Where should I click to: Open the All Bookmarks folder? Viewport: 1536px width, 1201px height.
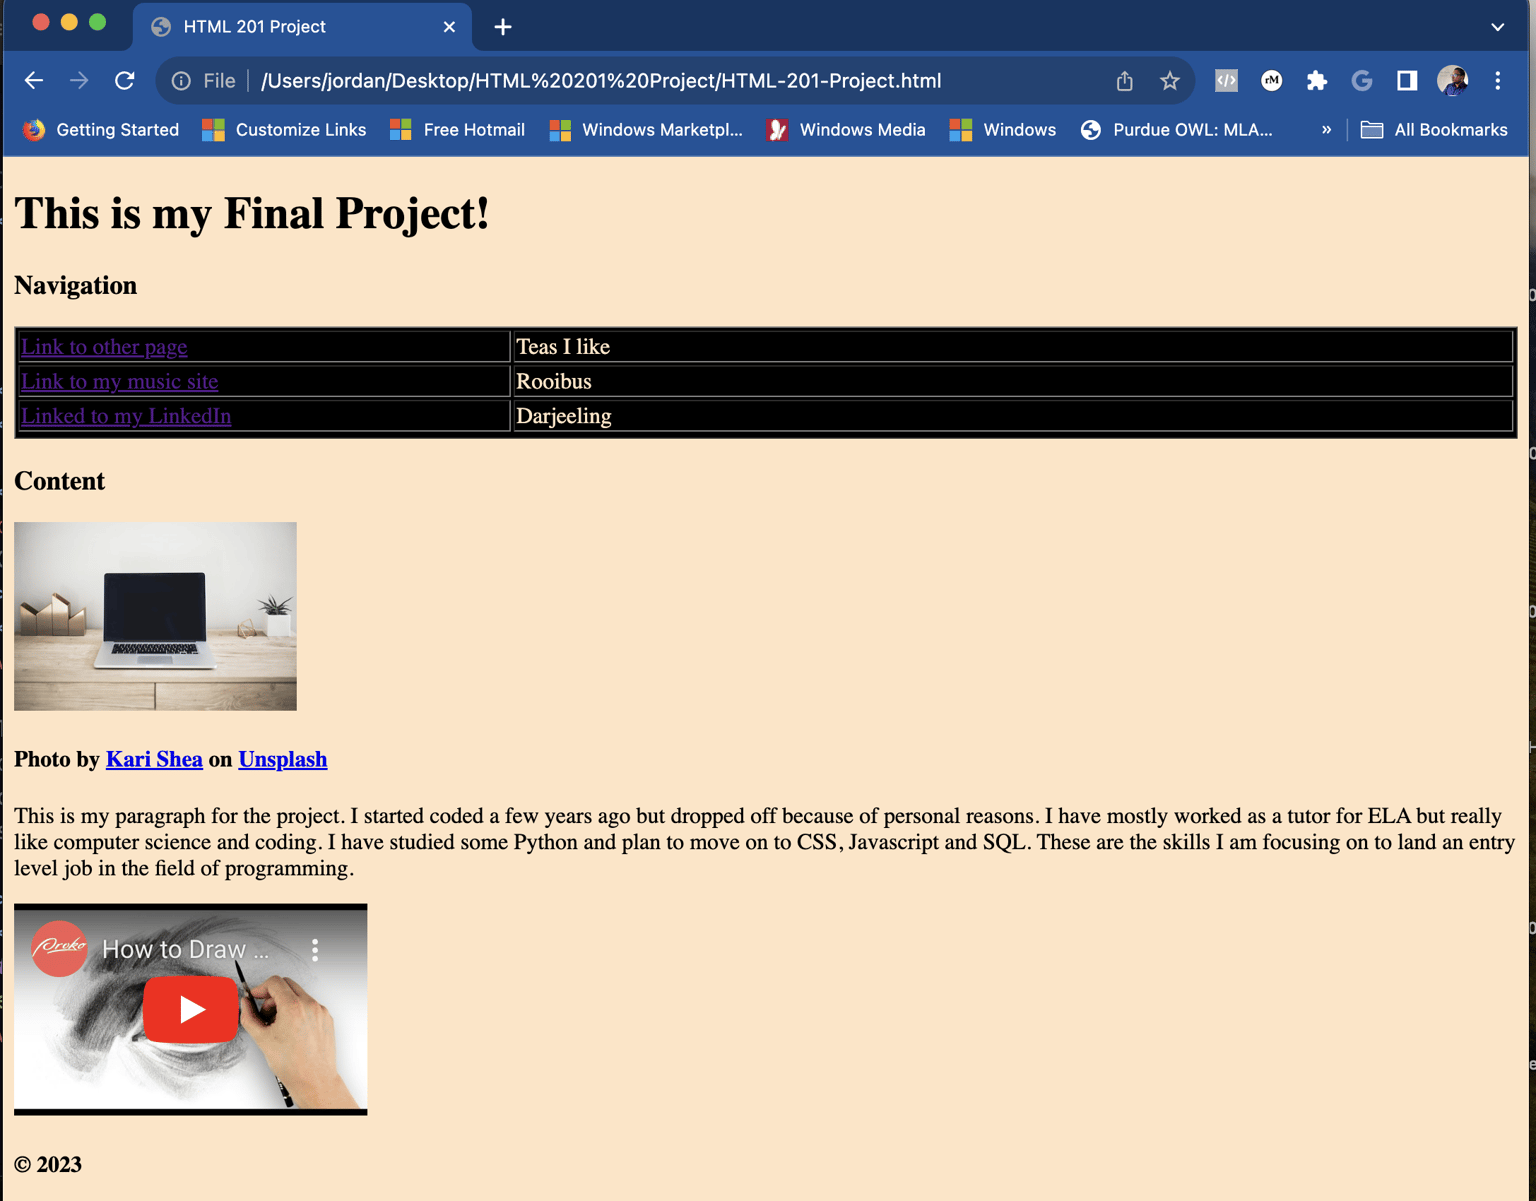(x=1434, y=130)
